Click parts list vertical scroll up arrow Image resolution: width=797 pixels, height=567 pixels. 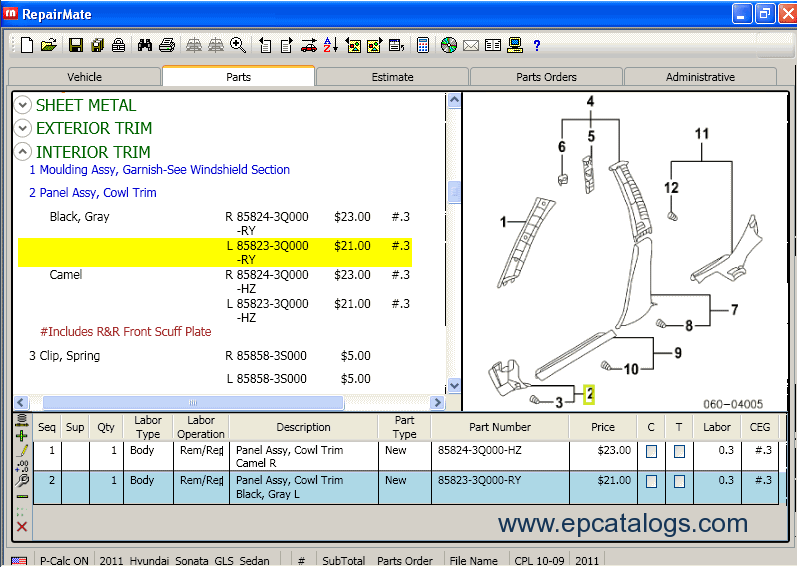[454, 101]
